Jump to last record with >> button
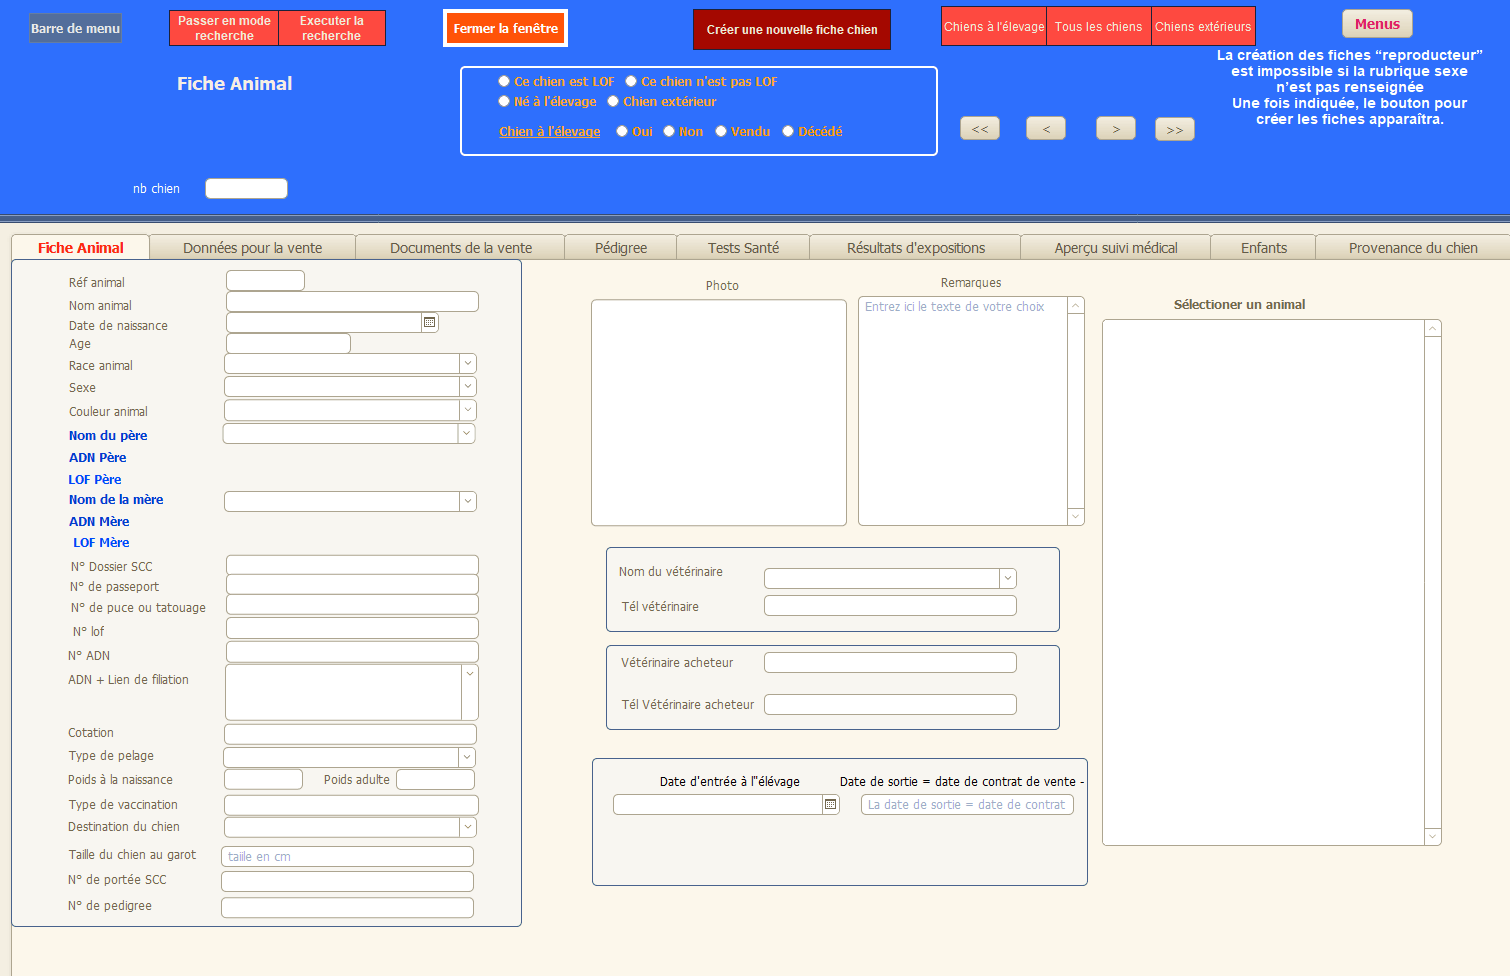Viewport: 1510px width, 976px height. point(1174,130)
